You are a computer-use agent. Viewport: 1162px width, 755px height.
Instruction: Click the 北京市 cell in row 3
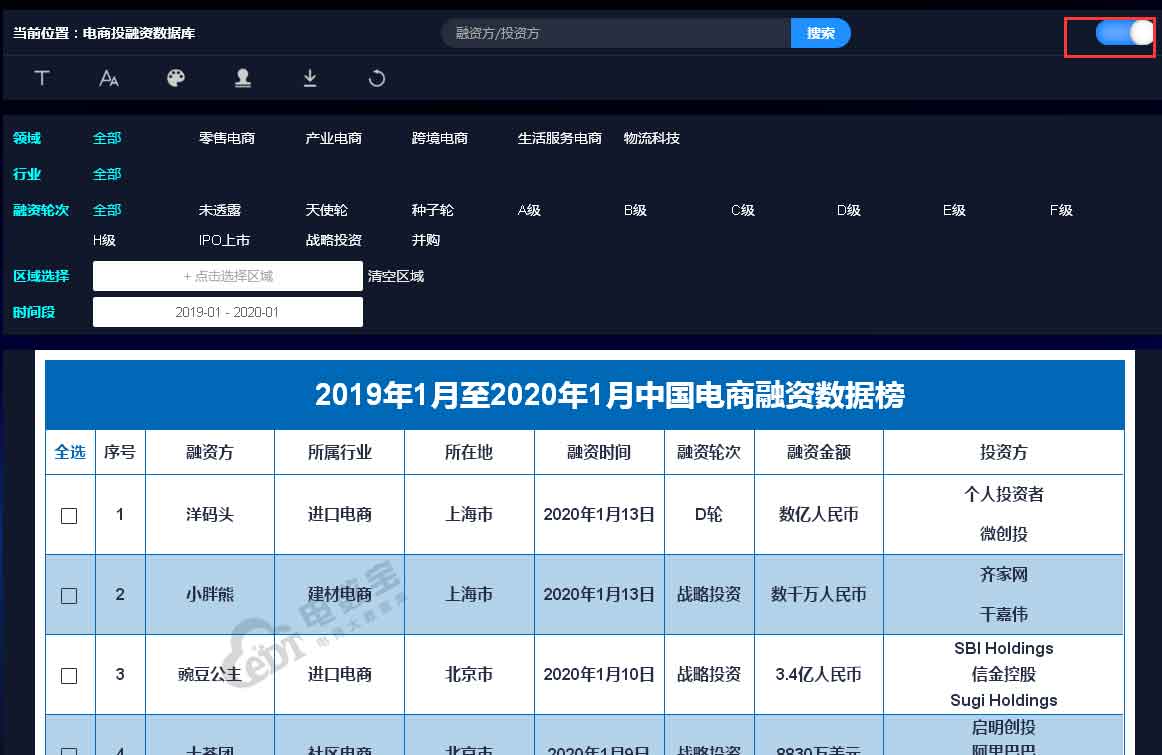469,674
